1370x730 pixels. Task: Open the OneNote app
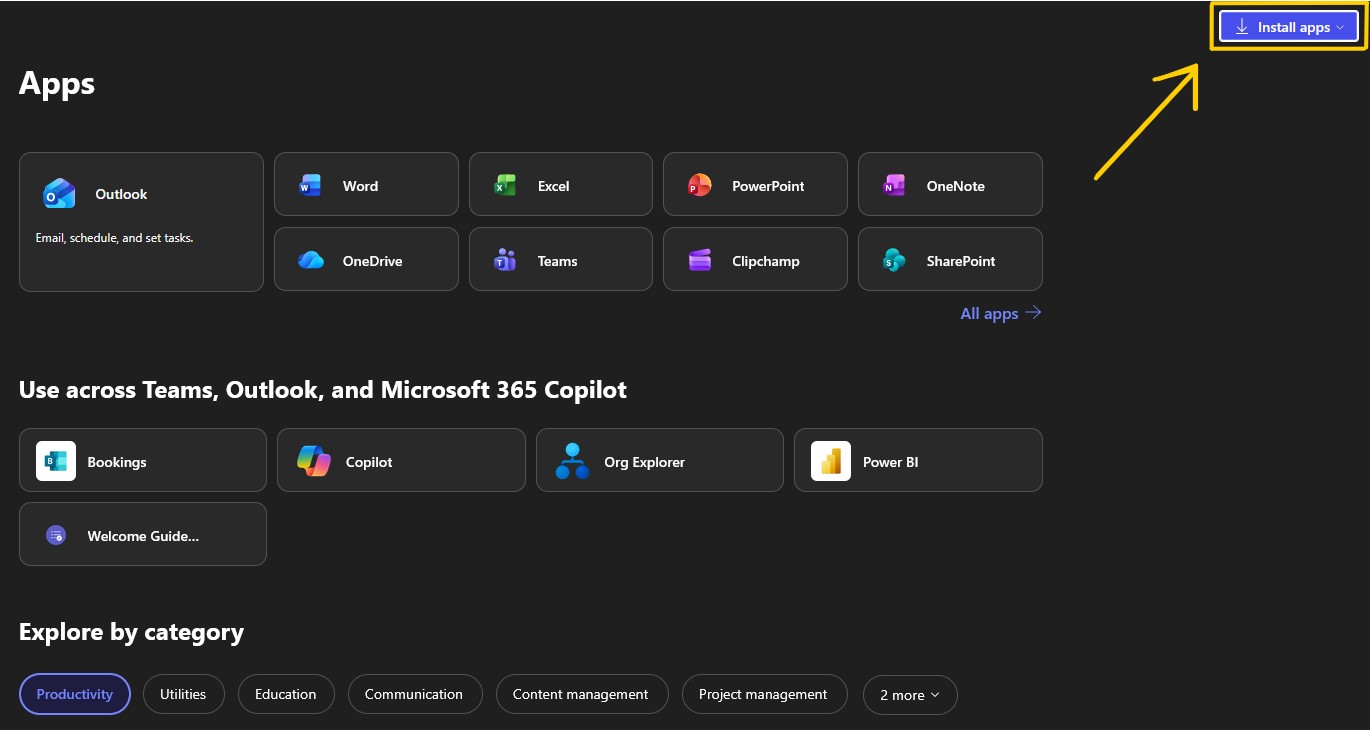pyautogui.click(x=950, y=185)
